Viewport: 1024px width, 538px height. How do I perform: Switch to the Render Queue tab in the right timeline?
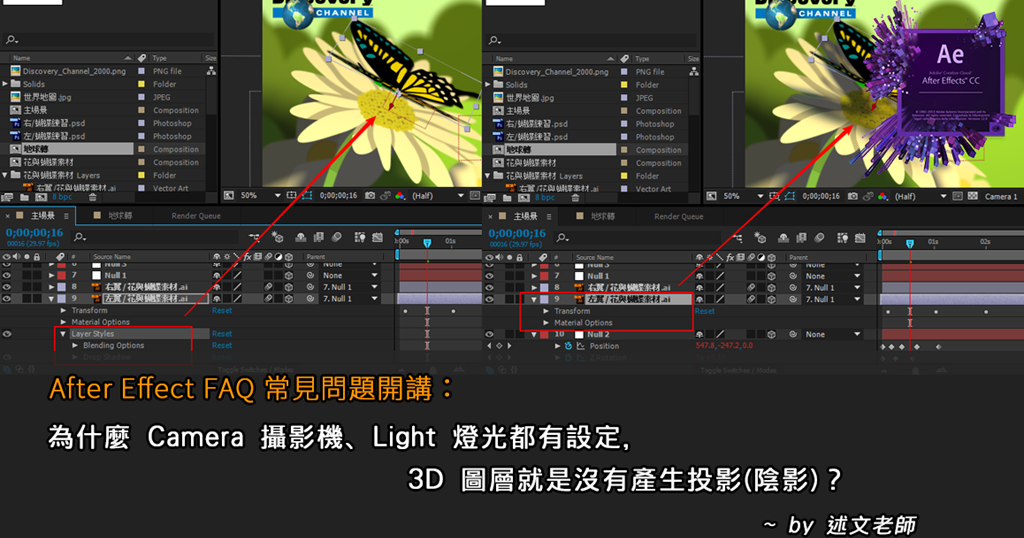pos(679,216)
